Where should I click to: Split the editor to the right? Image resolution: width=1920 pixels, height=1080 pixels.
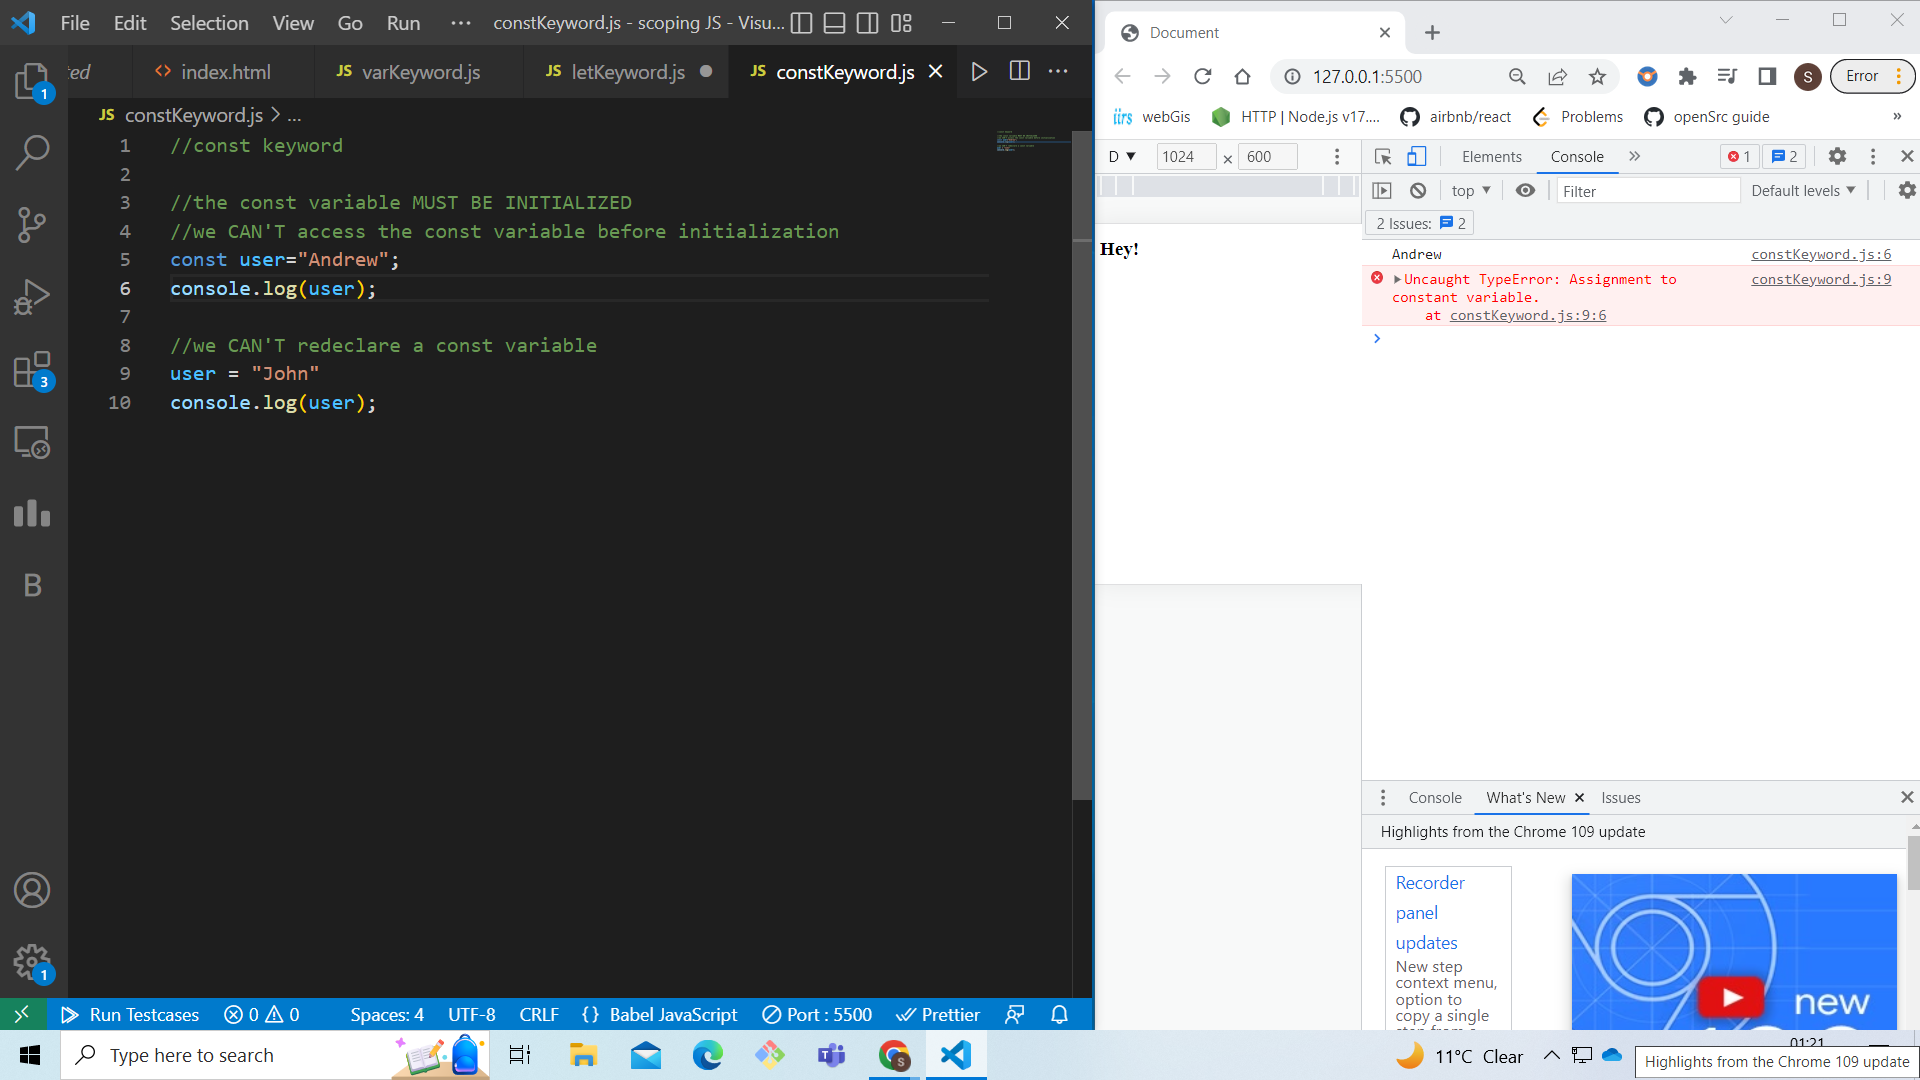point(1019,71)
